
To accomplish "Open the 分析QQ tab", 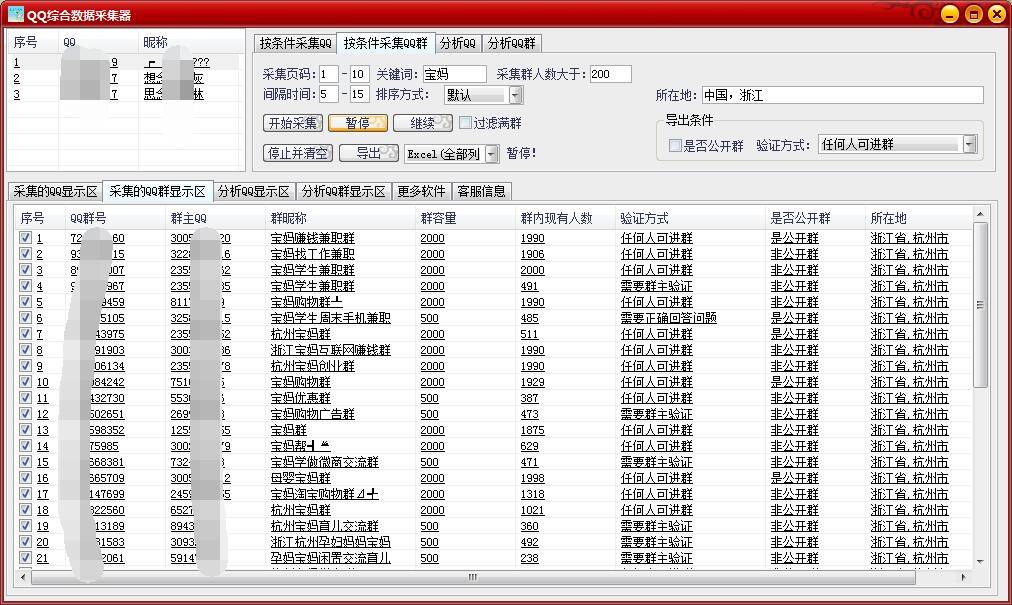I will [458, 43].
